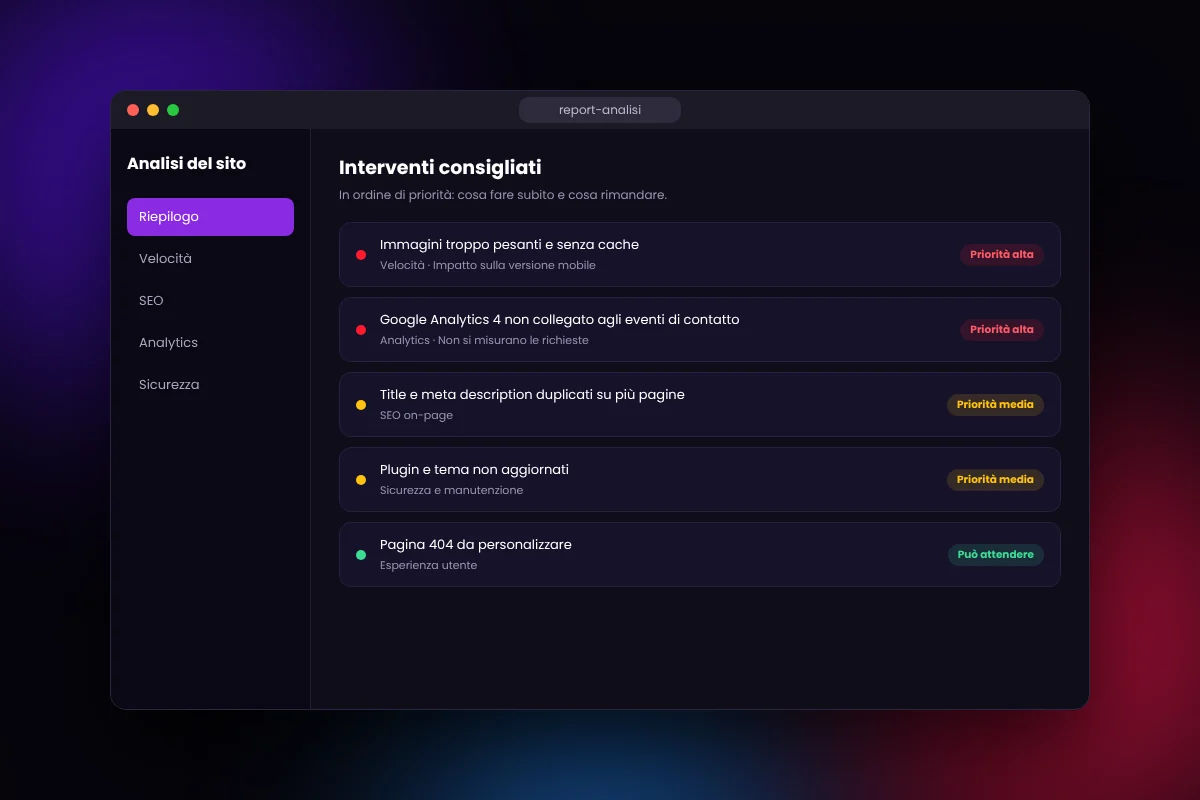Click red status dot beside Google Analytics item
The height and width of the screenshot is (800, 1200).
click(x=361, y=330)
